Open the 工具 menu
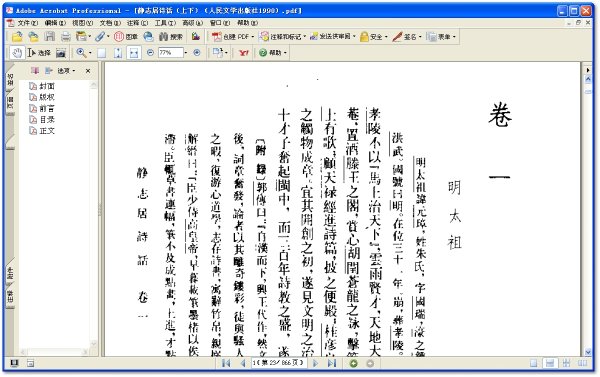 point(165,23)
